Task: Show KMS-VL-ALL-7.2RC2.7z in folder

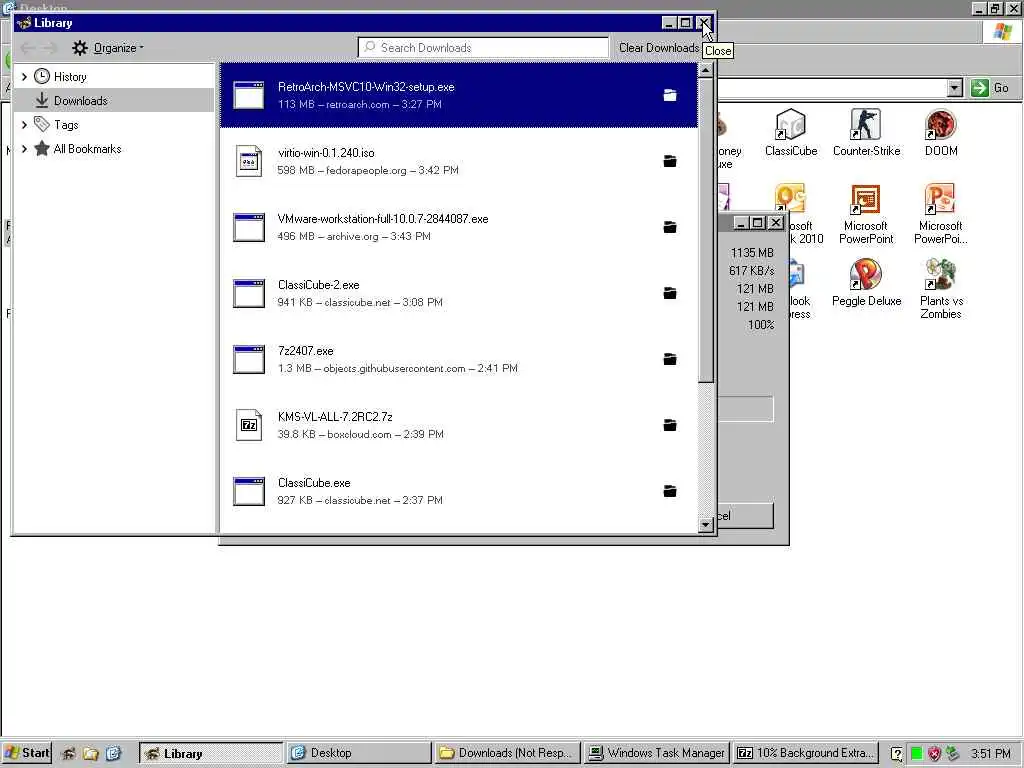Action: tap(670, 425)
